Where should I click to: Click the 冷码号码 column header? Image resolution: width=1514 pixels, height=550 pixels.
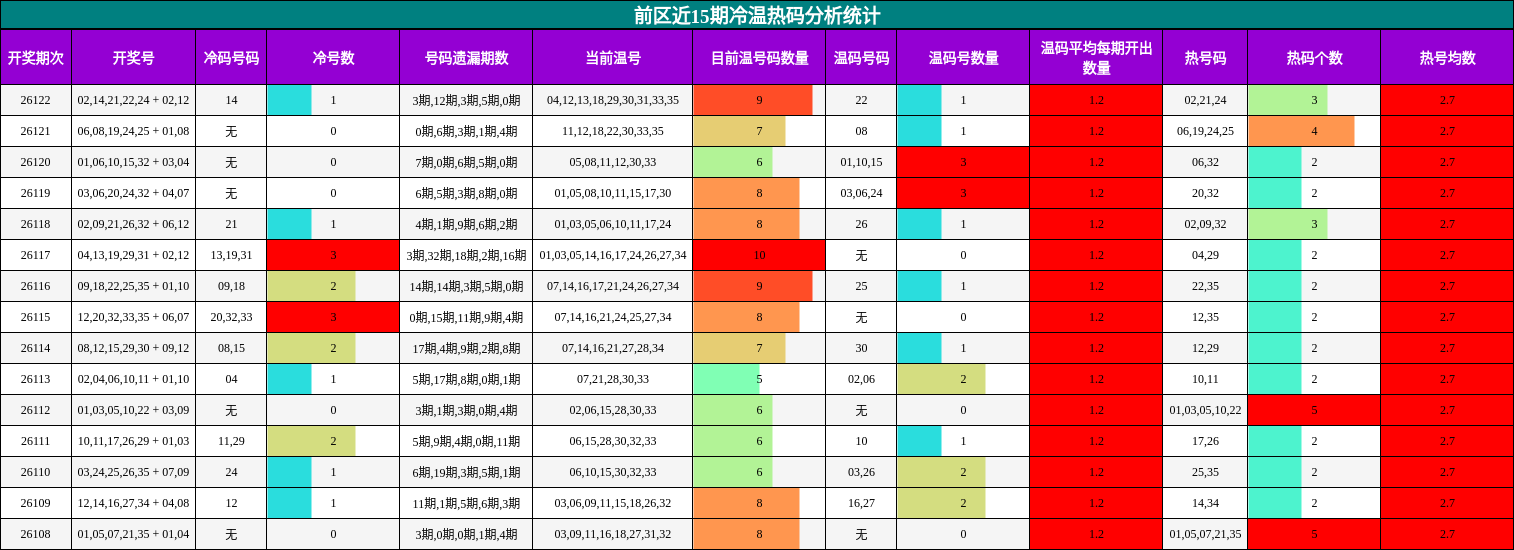pos(231,58)
